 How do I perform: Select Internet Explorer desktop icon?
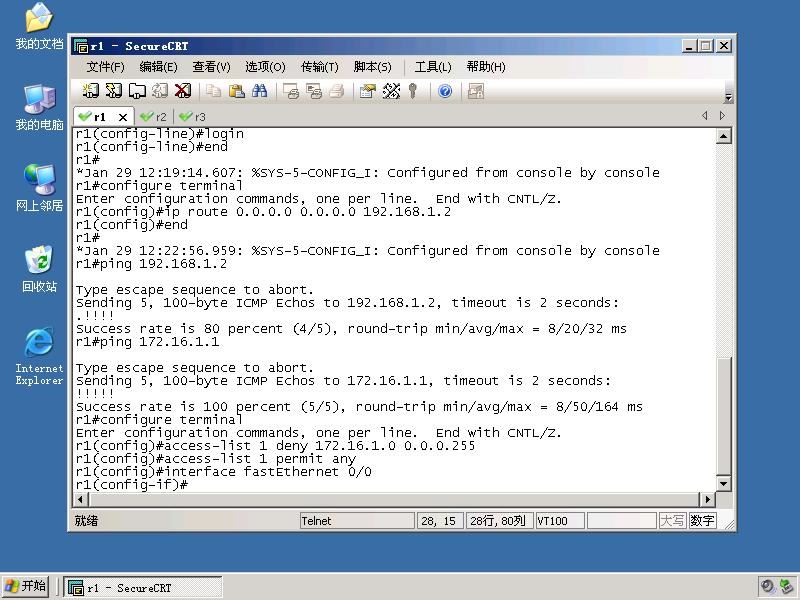39,356
